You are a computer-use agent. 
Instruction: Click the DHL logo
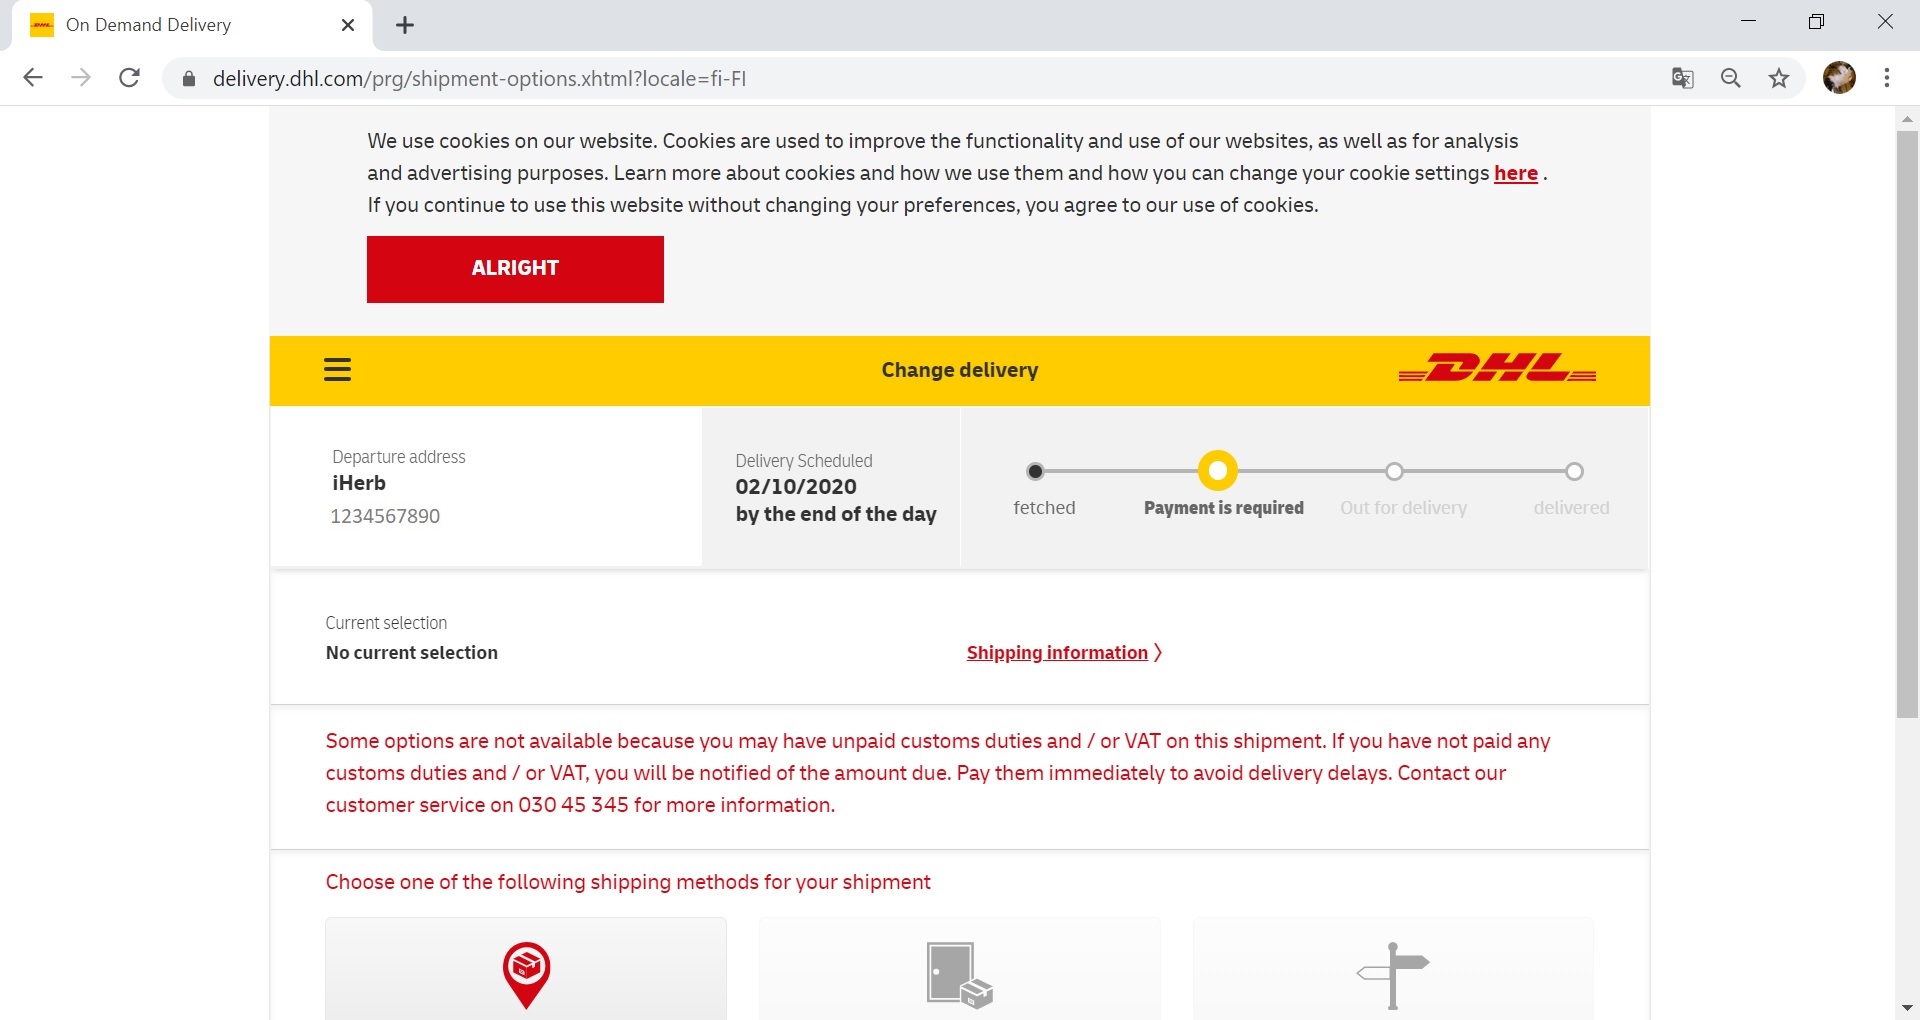point(1497,367)
